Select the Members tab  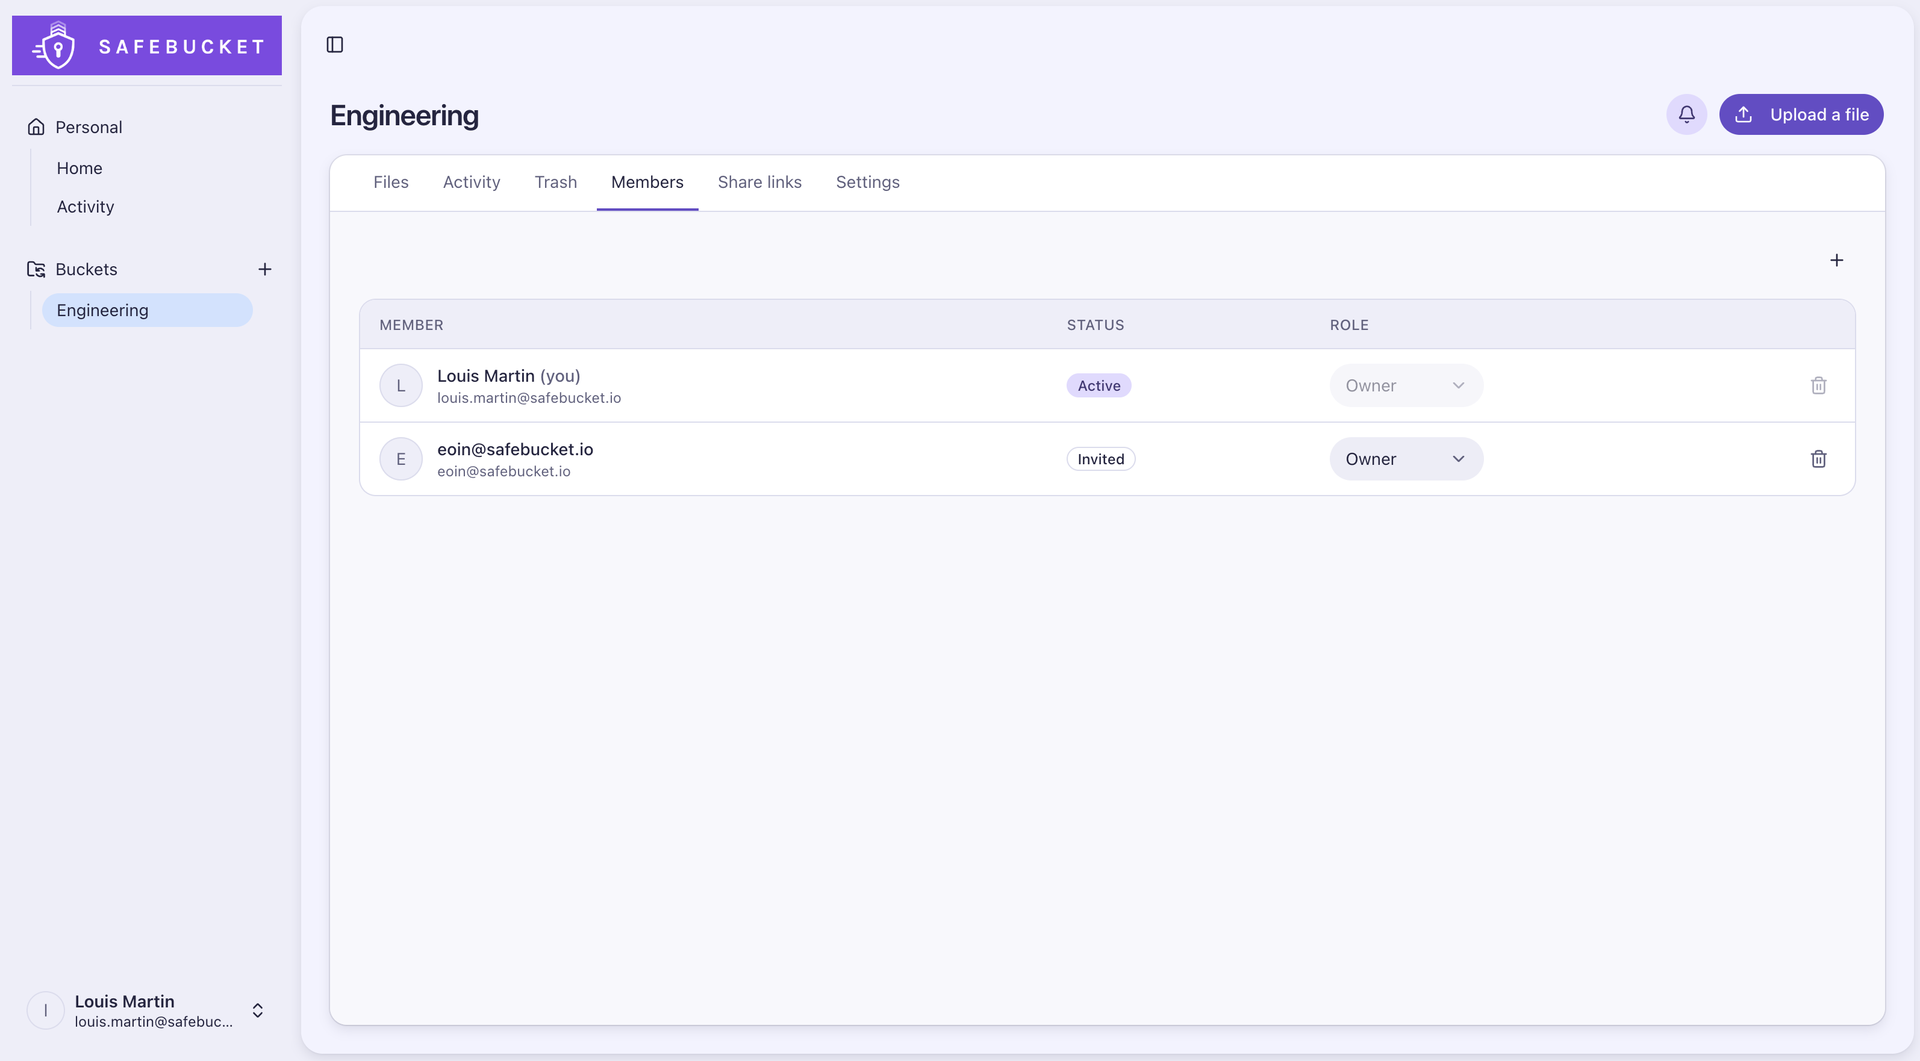[647, 182]
